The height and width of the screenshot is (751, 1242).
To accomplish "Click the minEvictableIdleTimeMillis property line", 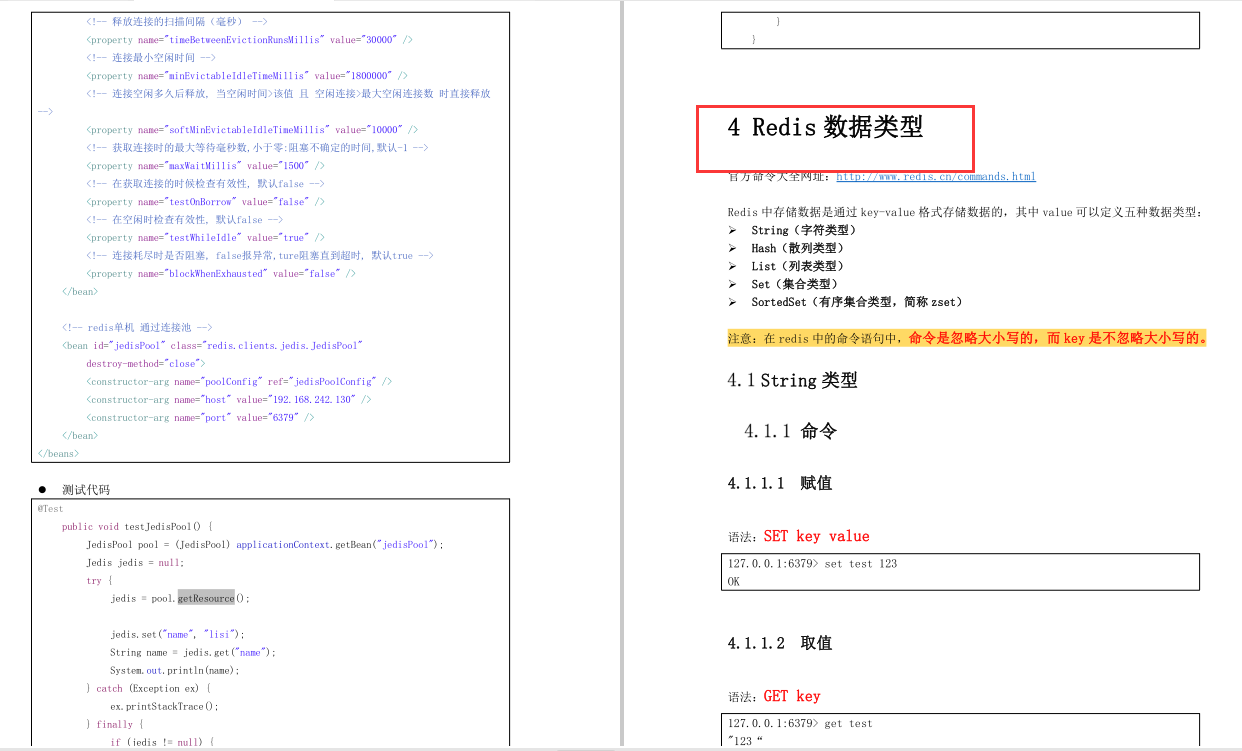I will tap(247, 76).
